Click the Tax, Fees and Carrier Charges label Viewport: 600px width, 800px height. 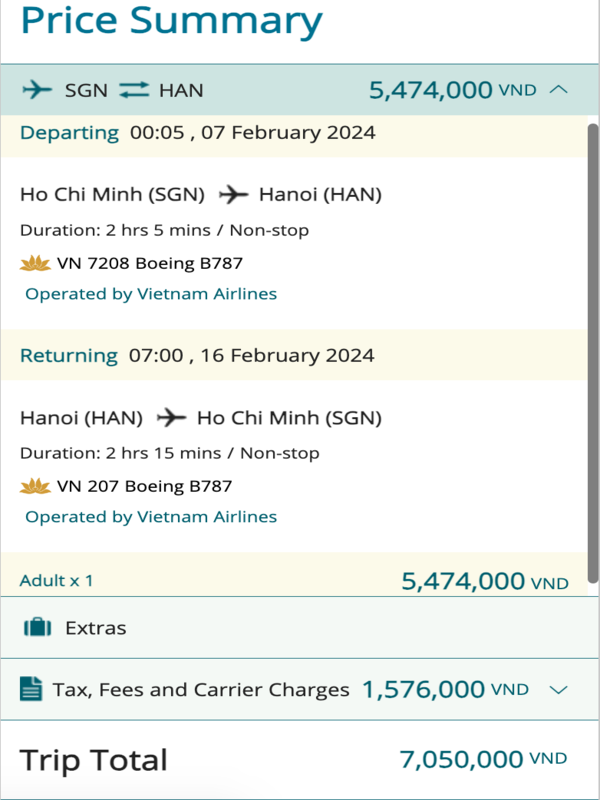(x=201, y=690)
